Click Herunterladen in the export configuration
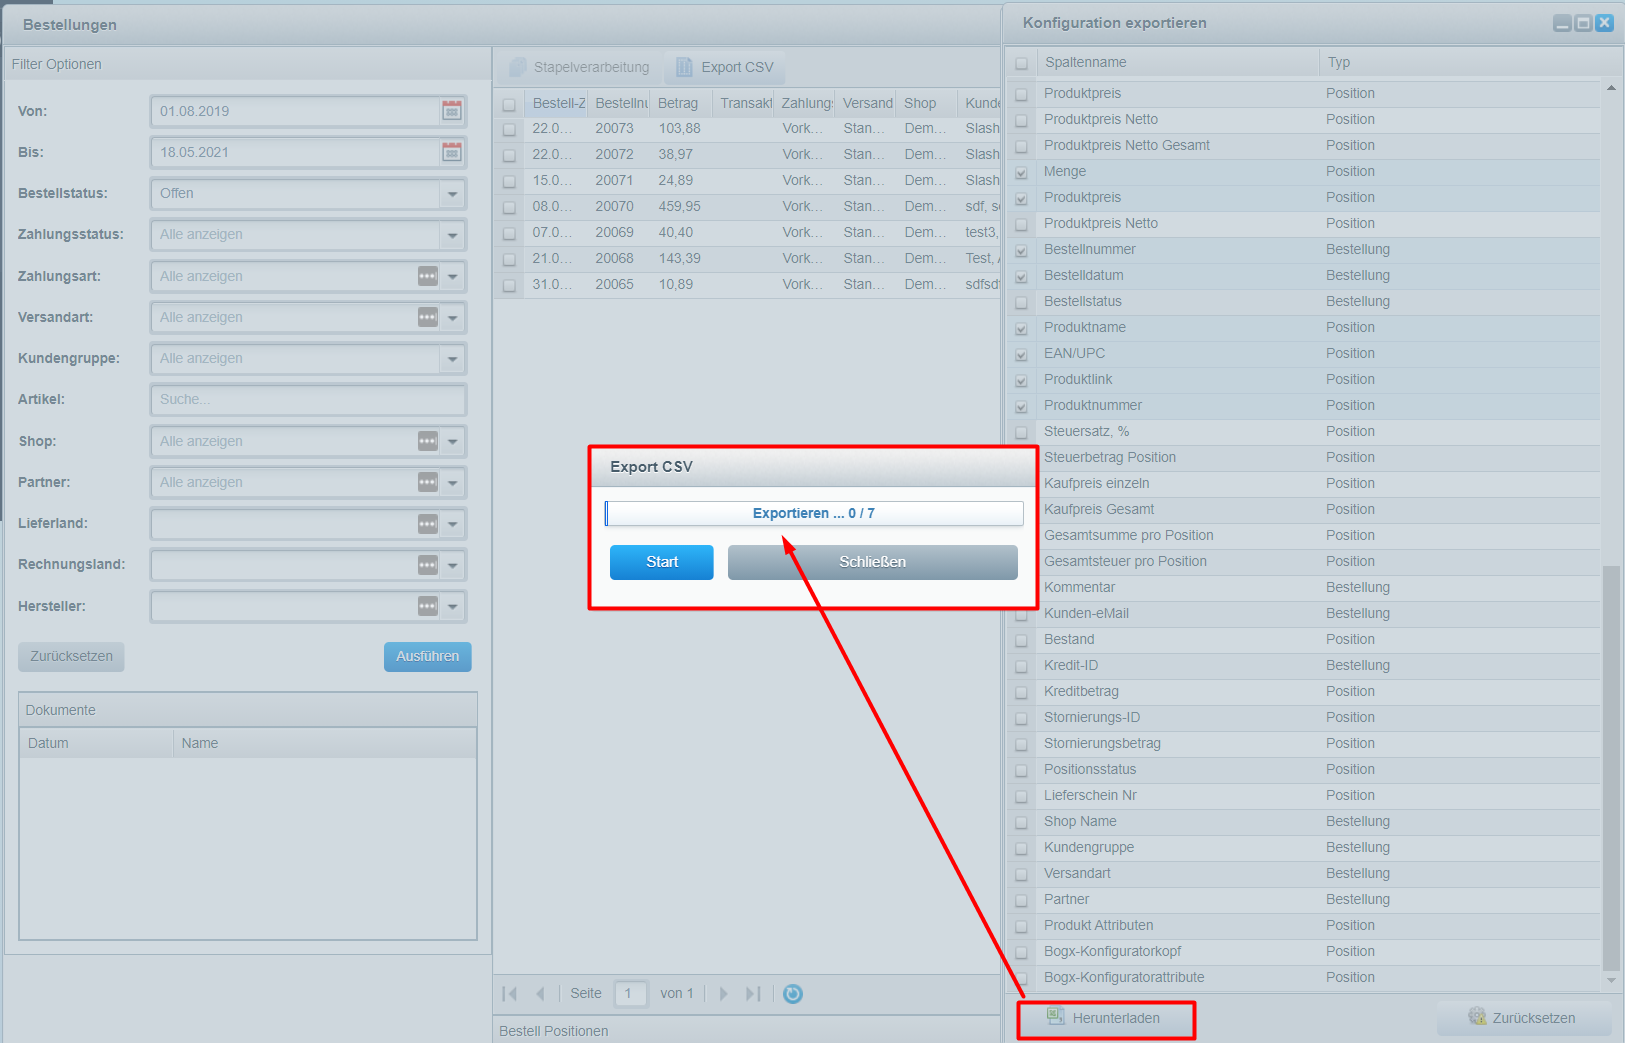Image resolution: width=1625 pixels, height=1043 pixels. pos(1103,1018)
